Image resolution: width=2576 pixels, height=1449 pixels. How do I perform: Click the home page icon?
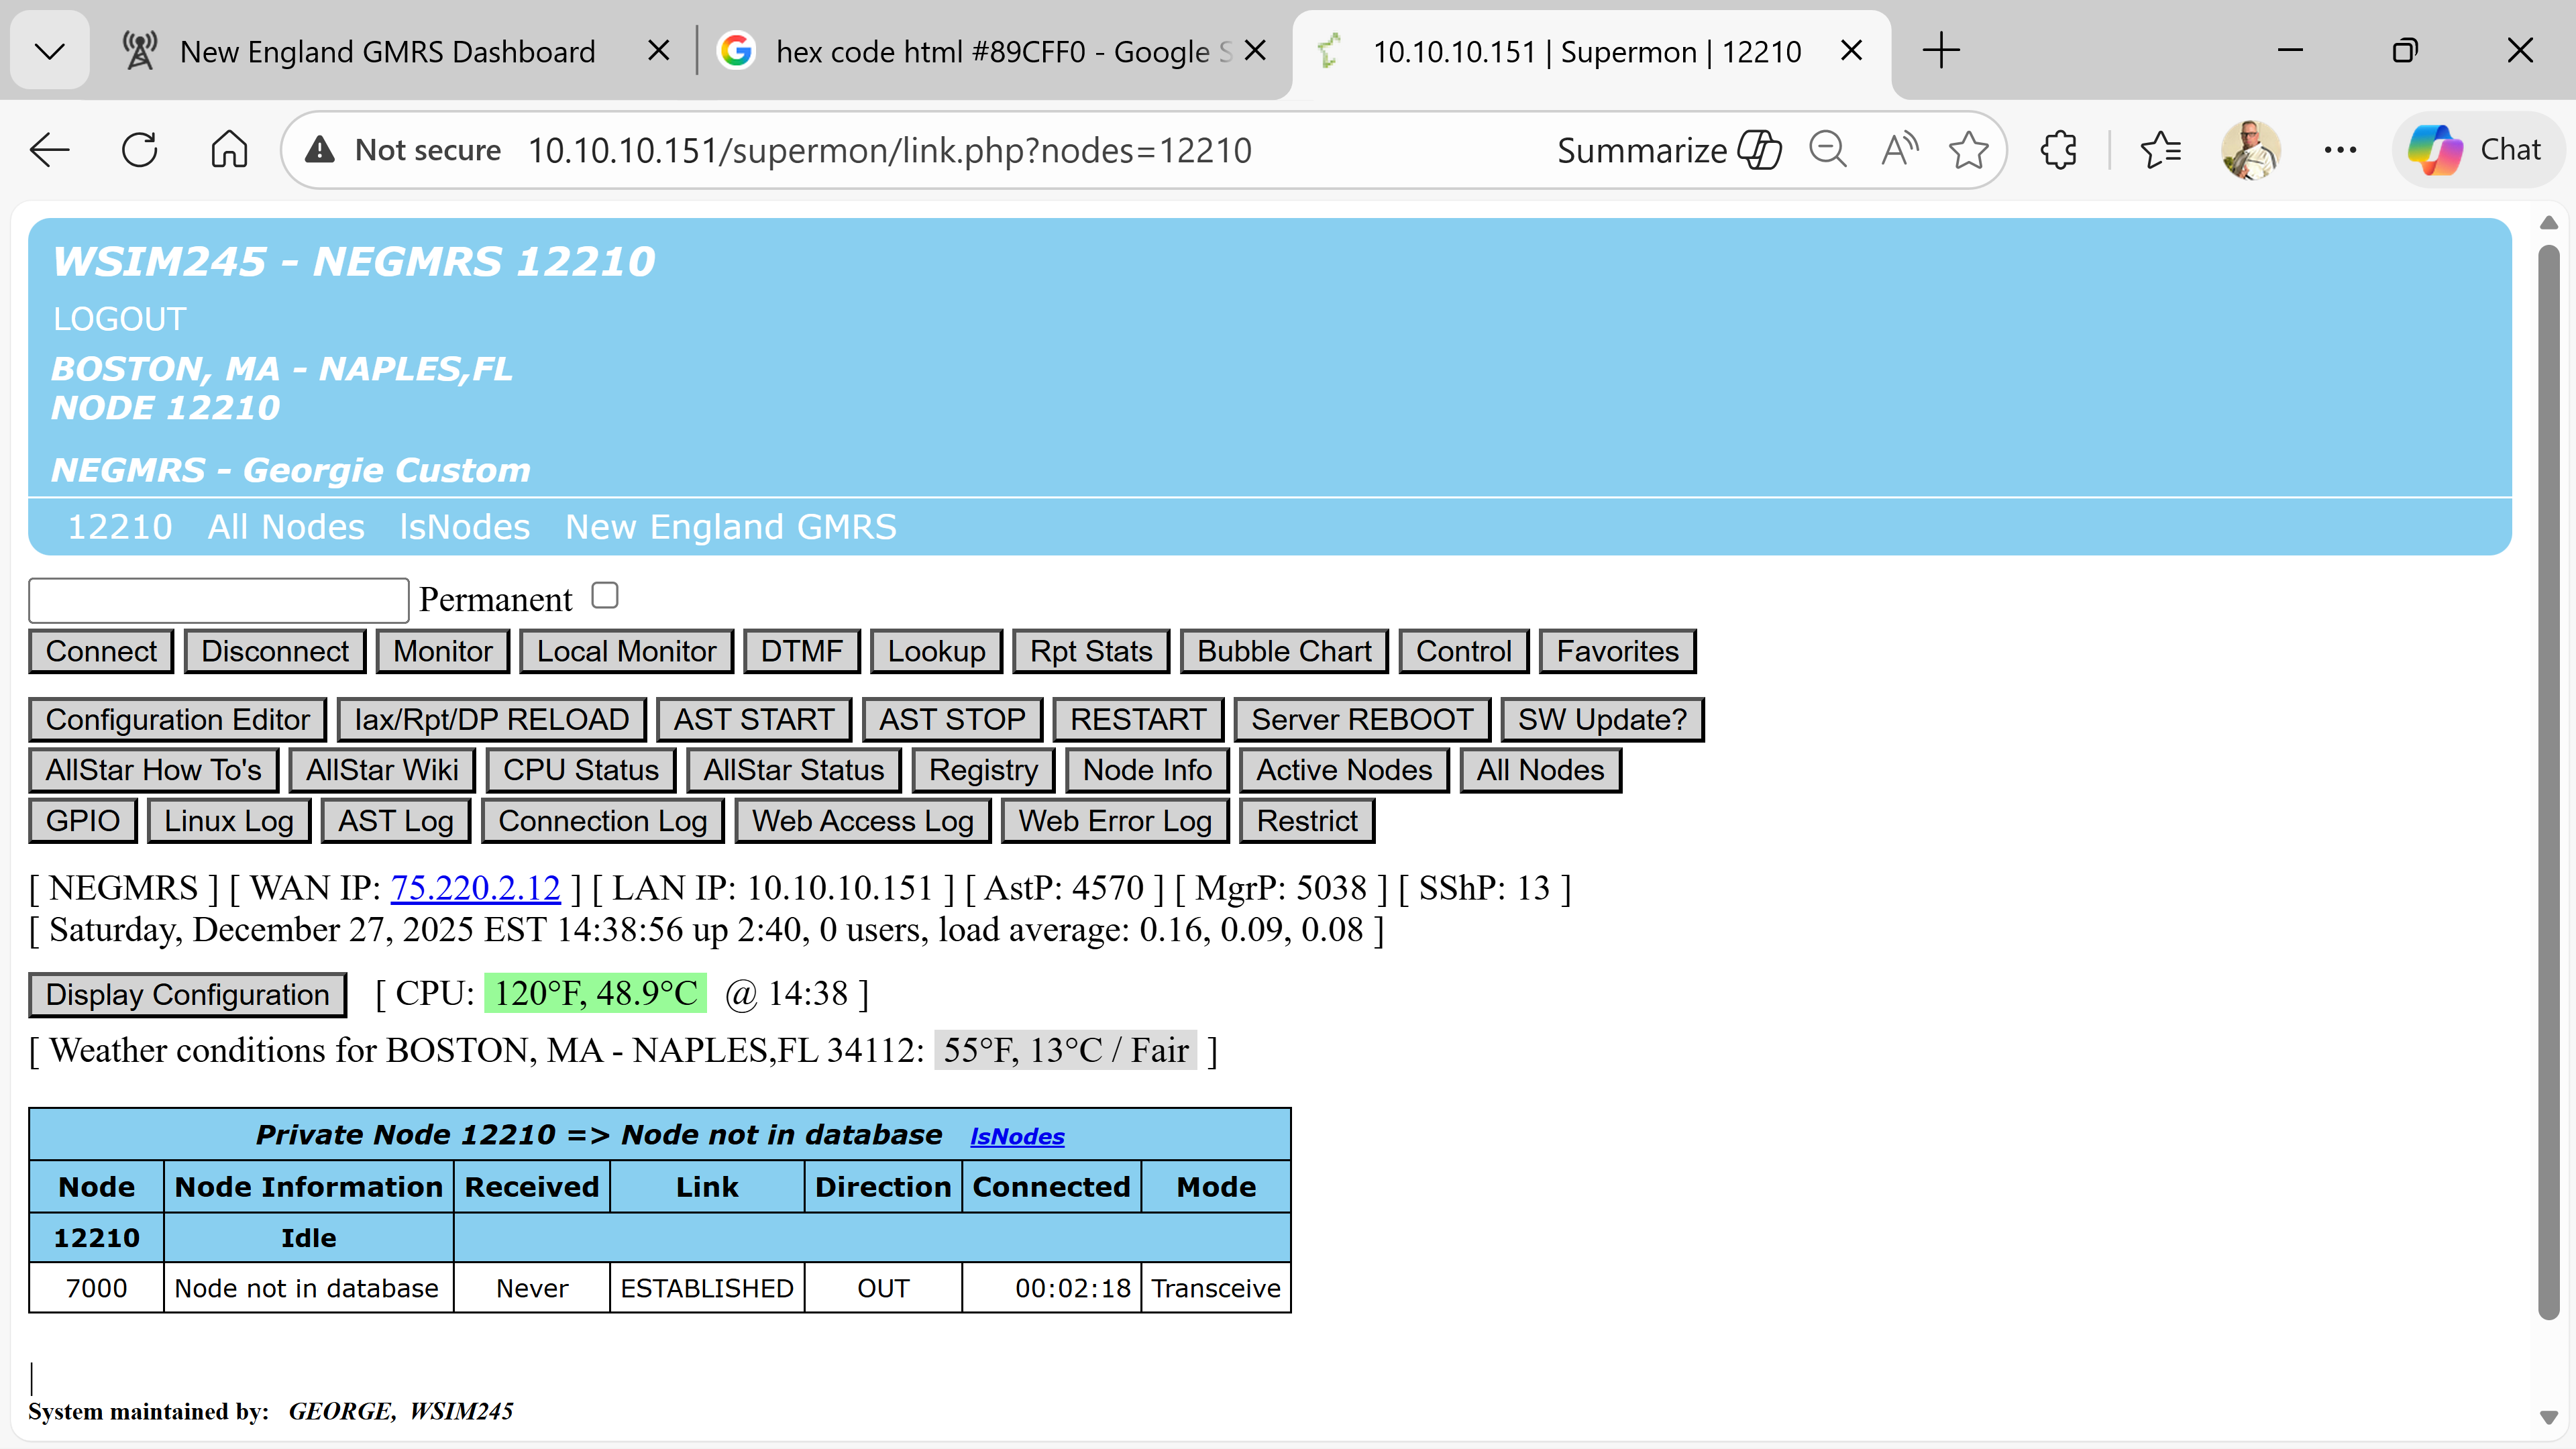(x=229, y=150)
